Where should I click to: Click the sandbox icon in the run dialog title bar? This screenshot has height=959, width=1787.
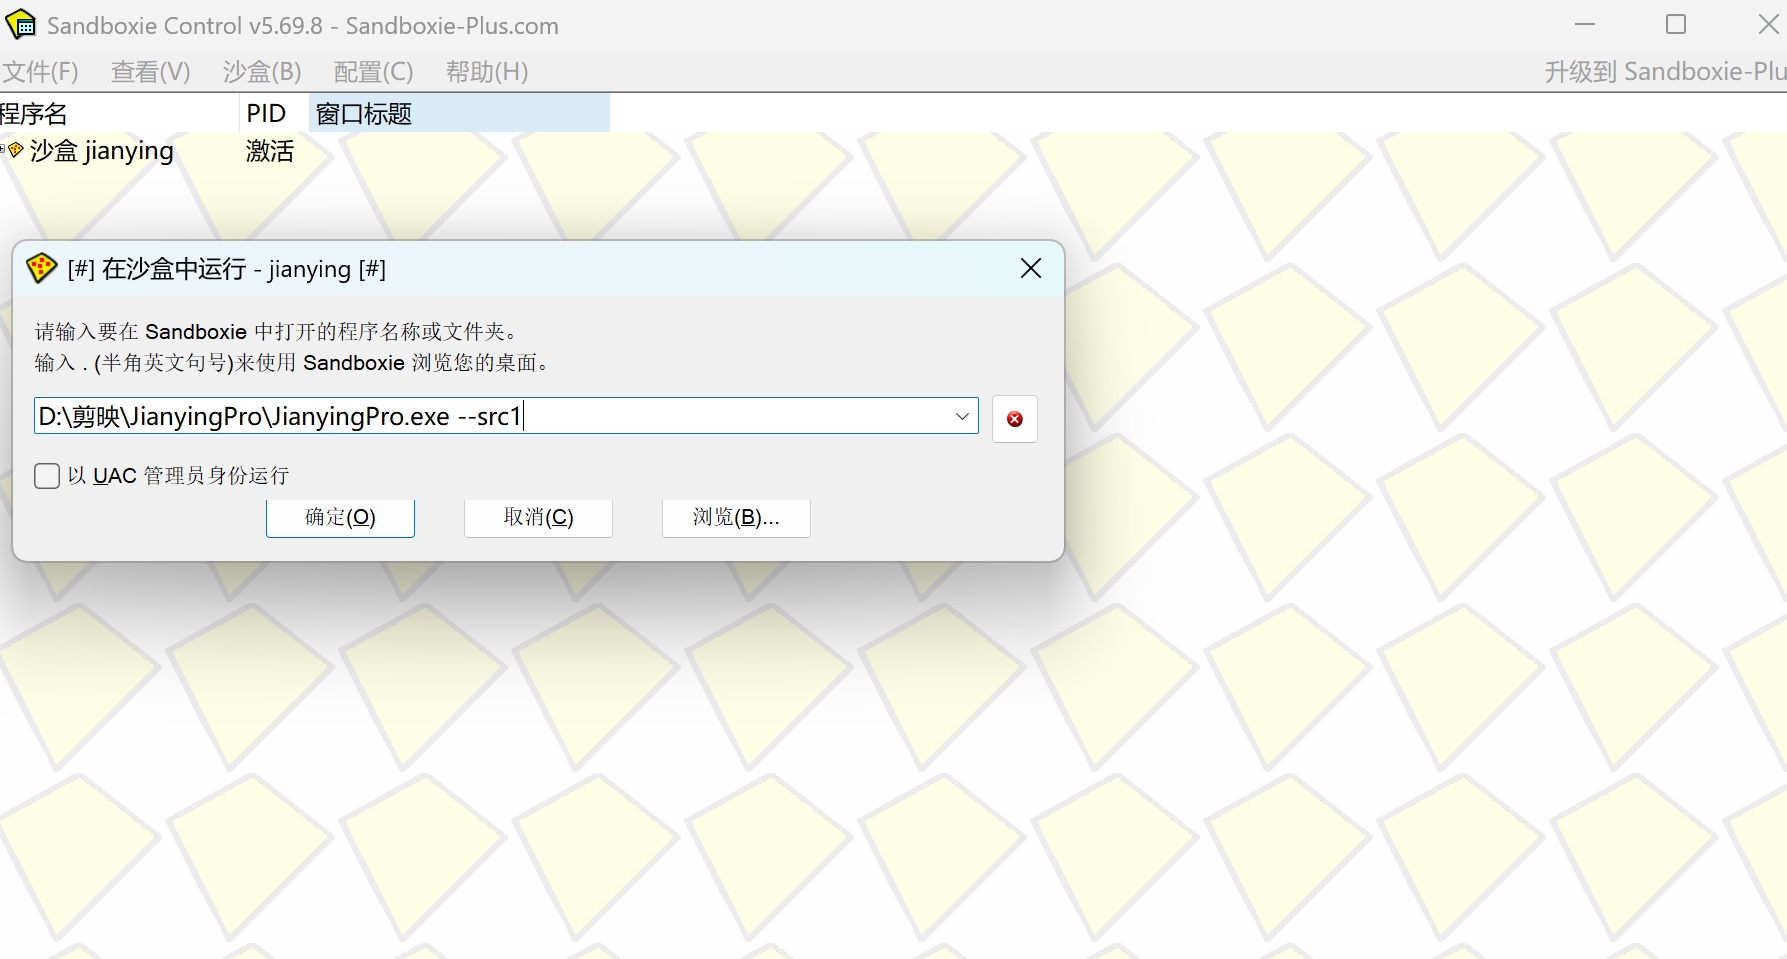tap(41, 268)
